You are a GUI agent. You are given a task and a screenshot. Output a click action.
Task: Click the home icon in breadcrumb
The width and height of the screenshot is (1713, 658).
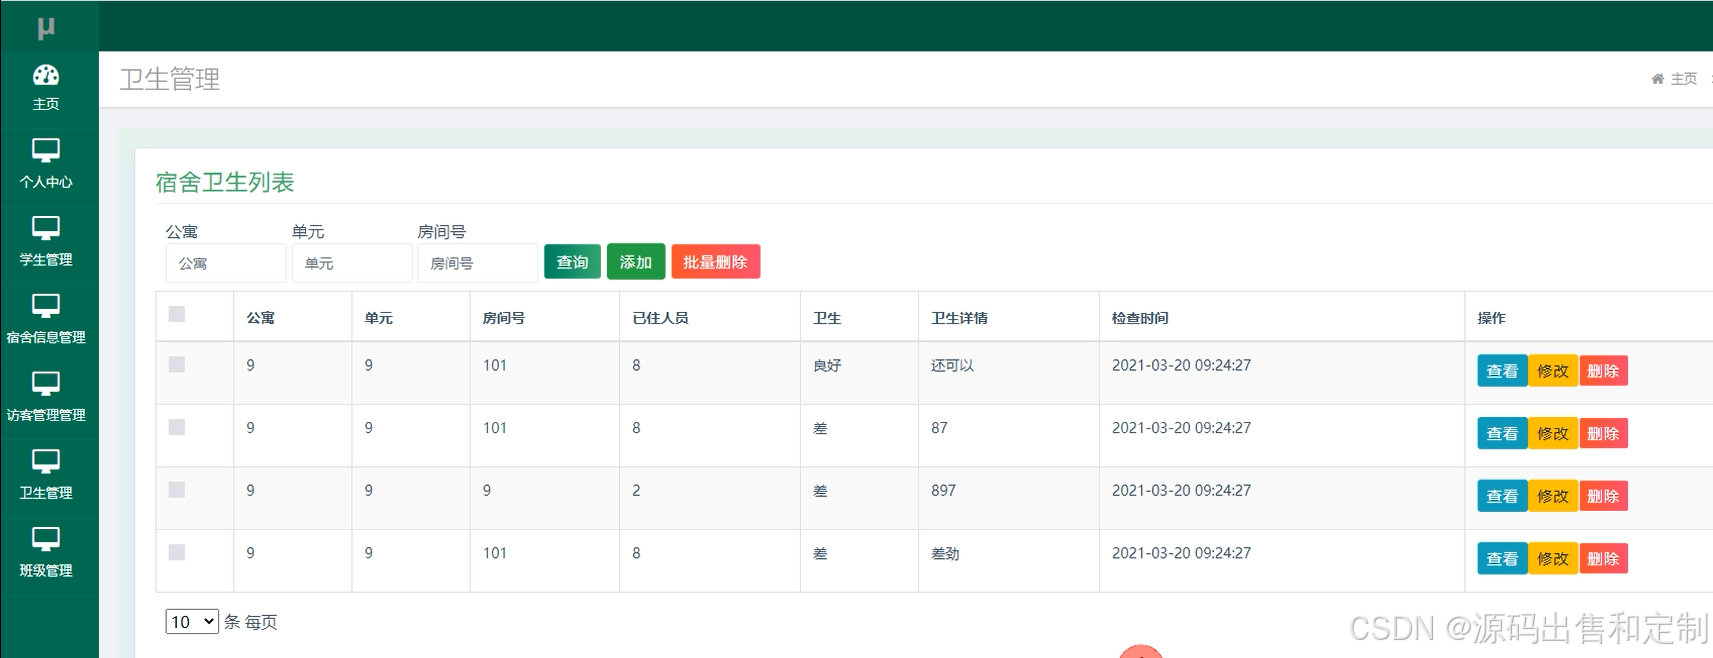pyautogui.click(x=1657, y=79)
